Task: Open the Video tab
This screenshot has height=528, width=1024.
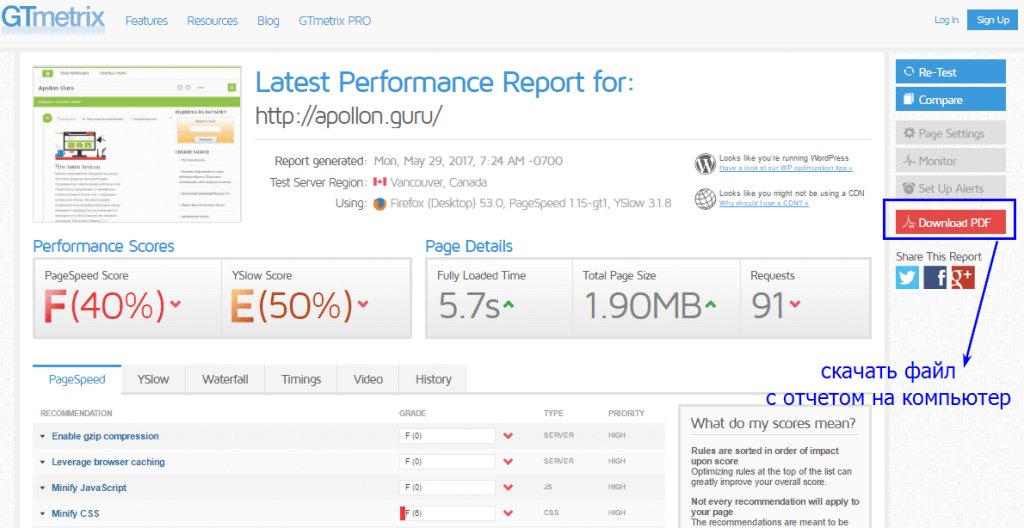Action: point(368,379)
